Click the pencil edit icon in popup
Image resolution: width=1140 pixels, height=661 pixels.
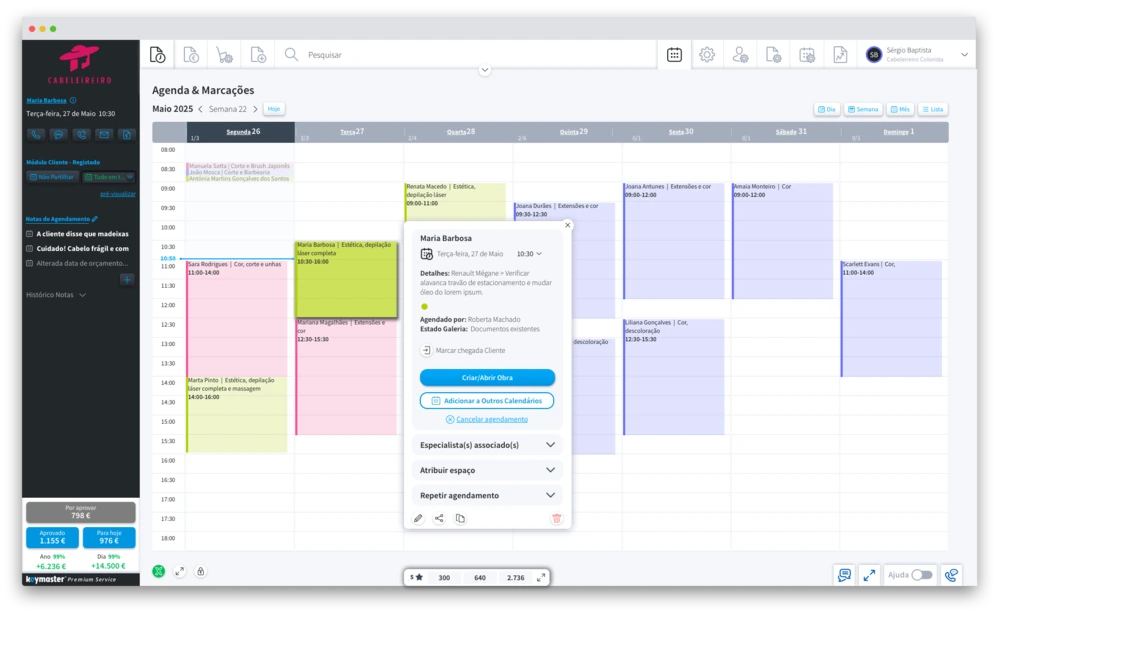pyautogui.click(x=418, y=518)
